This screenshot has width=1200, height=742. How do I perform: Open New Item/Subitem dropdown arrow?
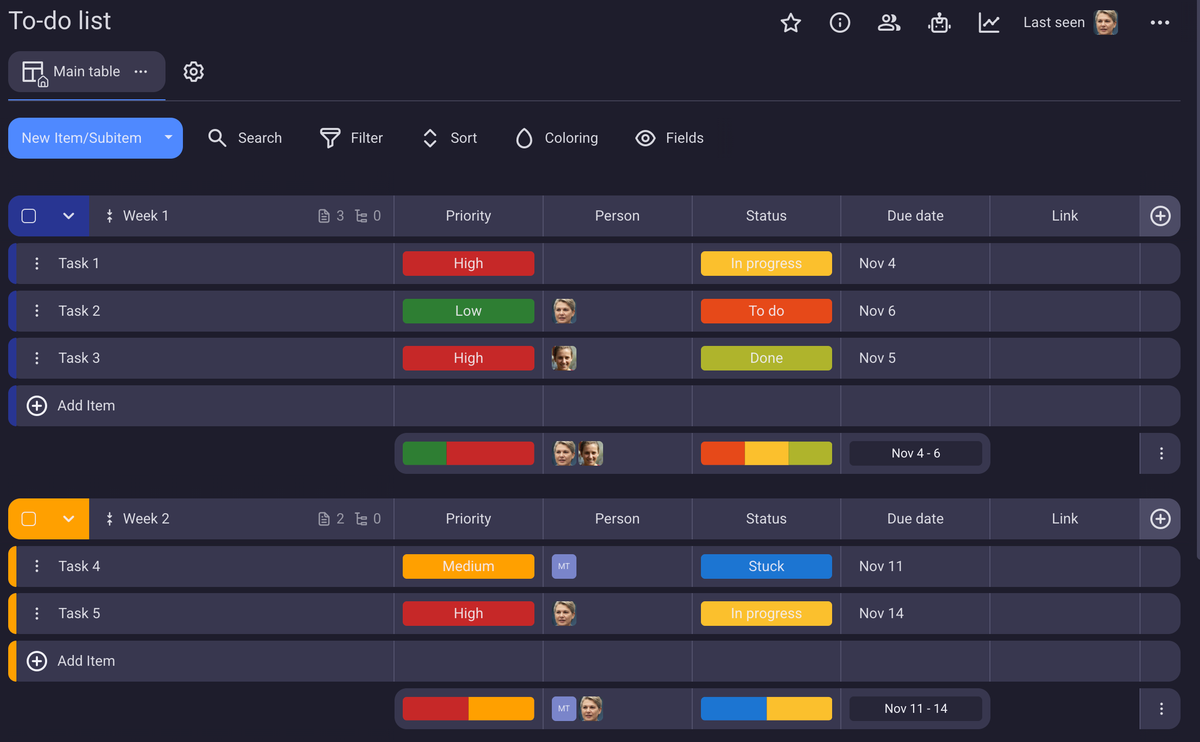[168, 138]
